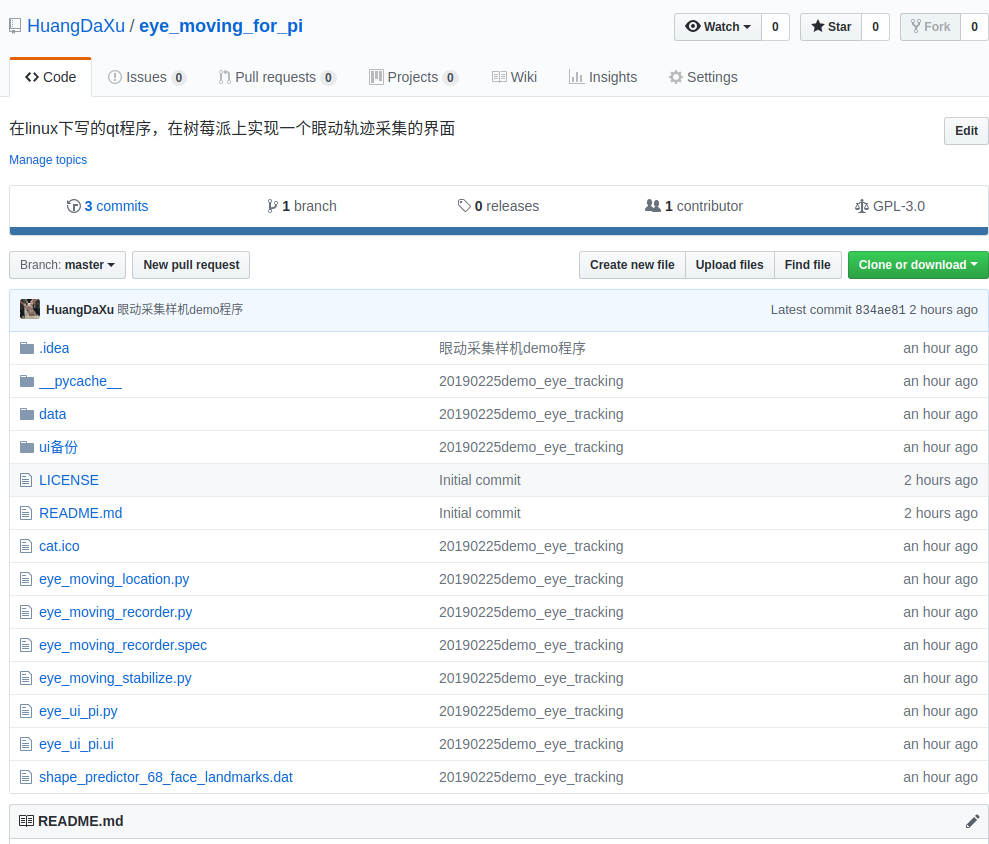Open latest commit hash 834ae81
Screen dimensions: 989x844
pos(880,310)
